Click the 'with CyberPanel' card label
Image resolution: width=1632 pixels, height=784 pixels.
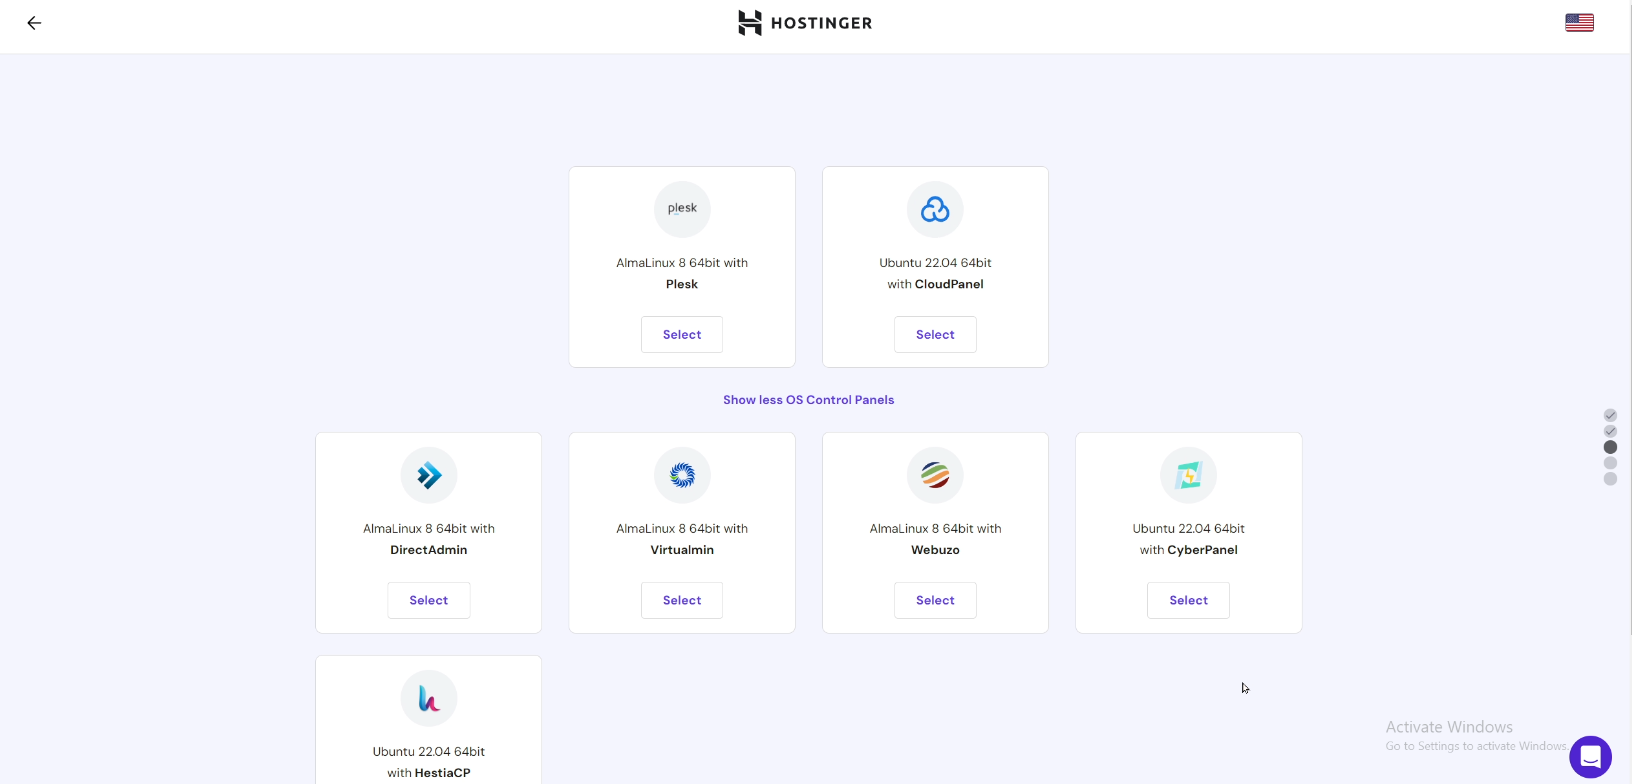[x=1189, y=550]
